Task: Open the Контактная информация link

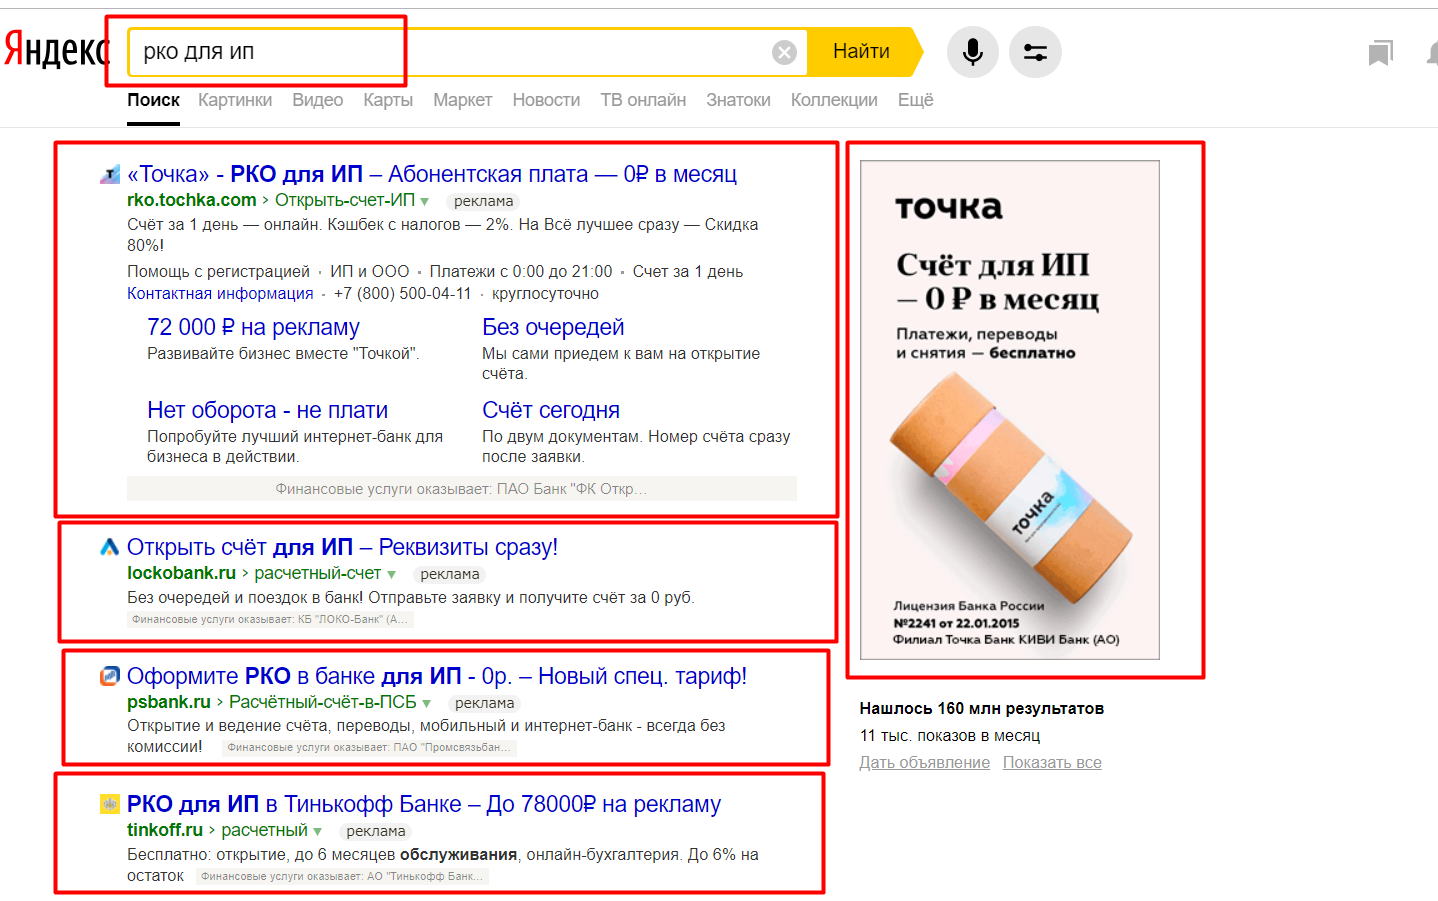Action: coord(220,294)
